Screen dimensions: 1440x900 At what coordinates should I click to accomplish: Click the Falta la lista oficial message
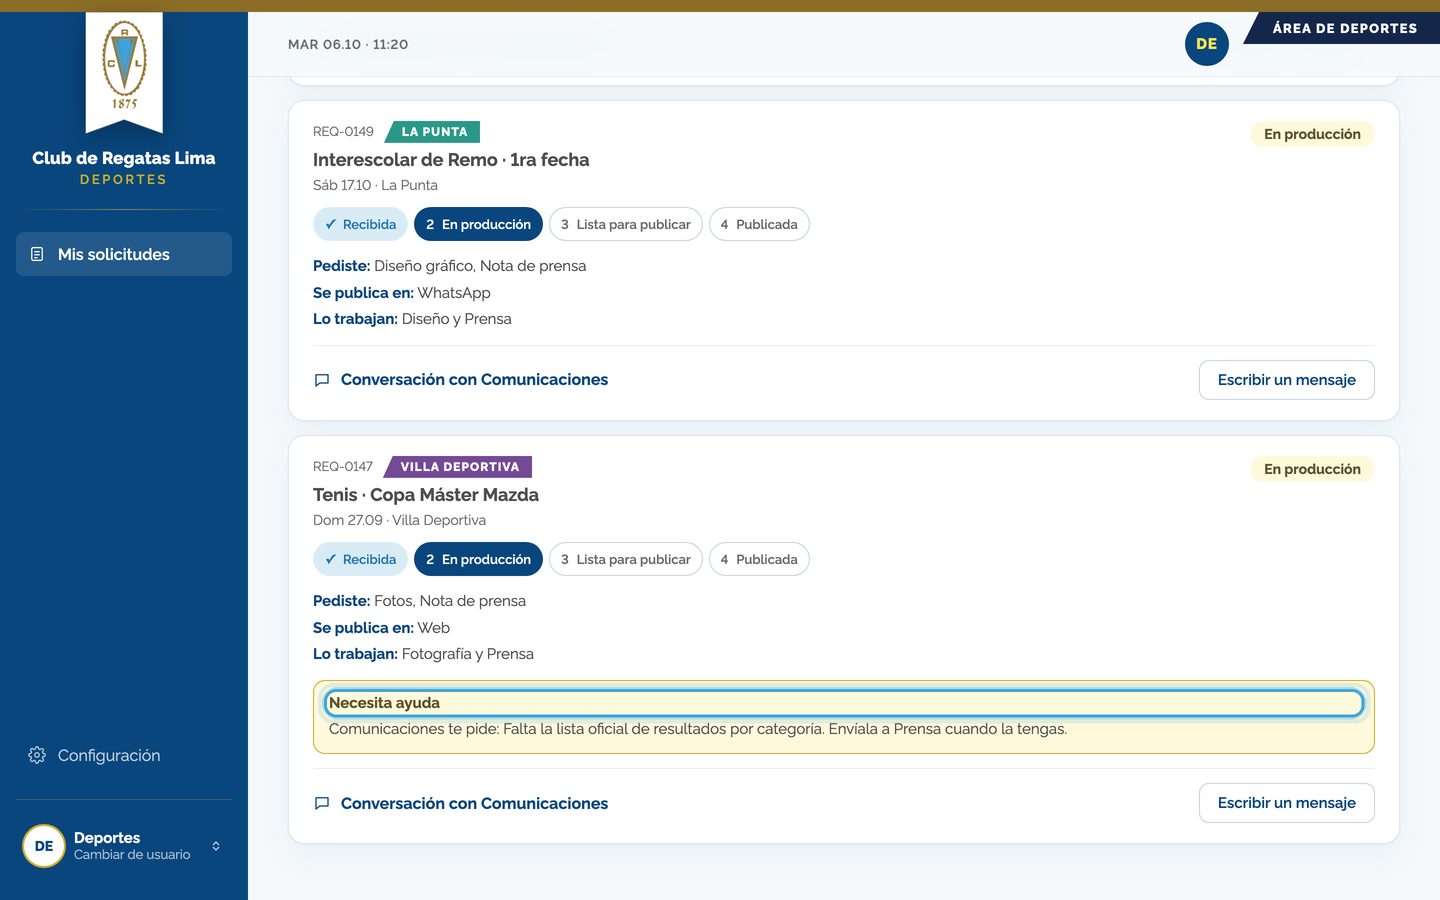[698, 729]
